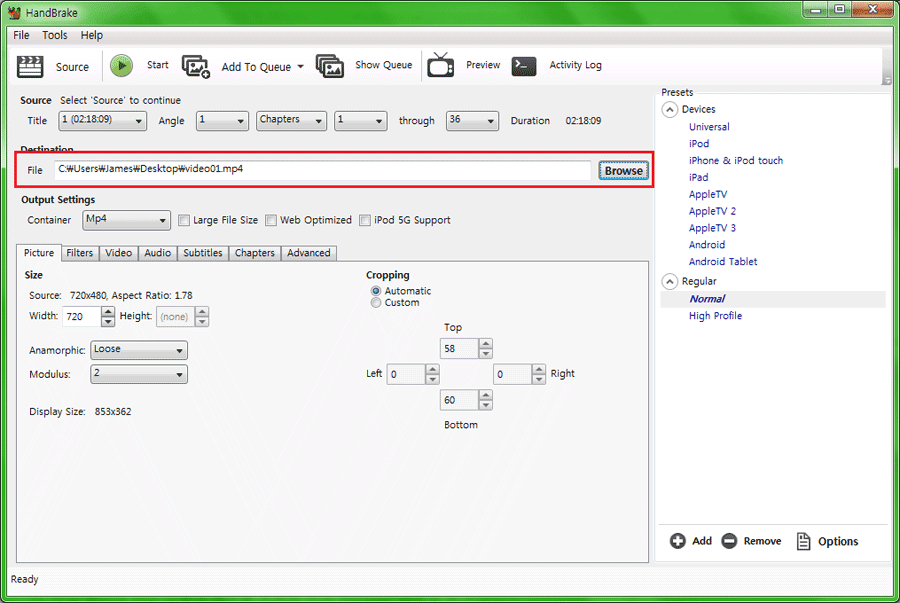Click the Browse button

(x=623, y=170)
